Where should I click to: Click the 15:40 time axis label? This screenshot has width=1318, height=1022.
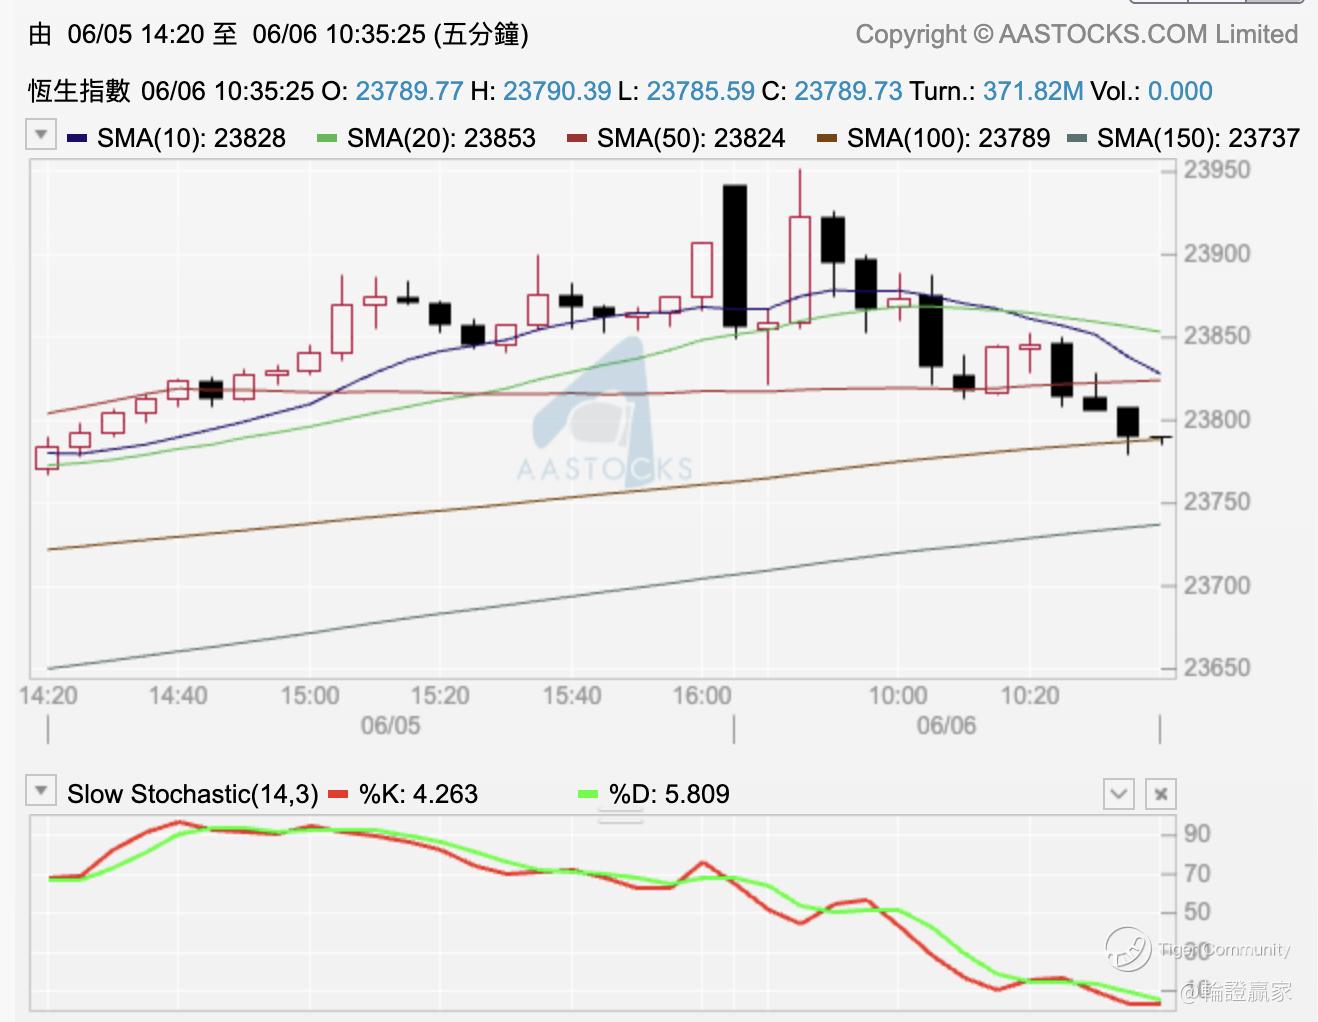tap(571, 695)
